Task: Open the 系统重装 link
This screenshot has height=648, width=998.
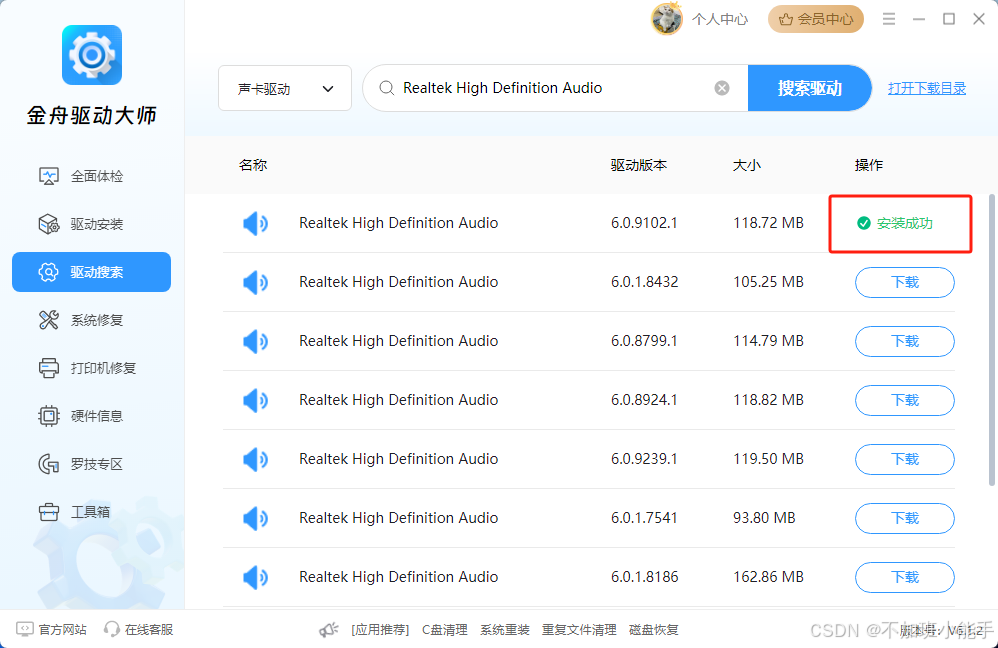Action: [505, 630]
